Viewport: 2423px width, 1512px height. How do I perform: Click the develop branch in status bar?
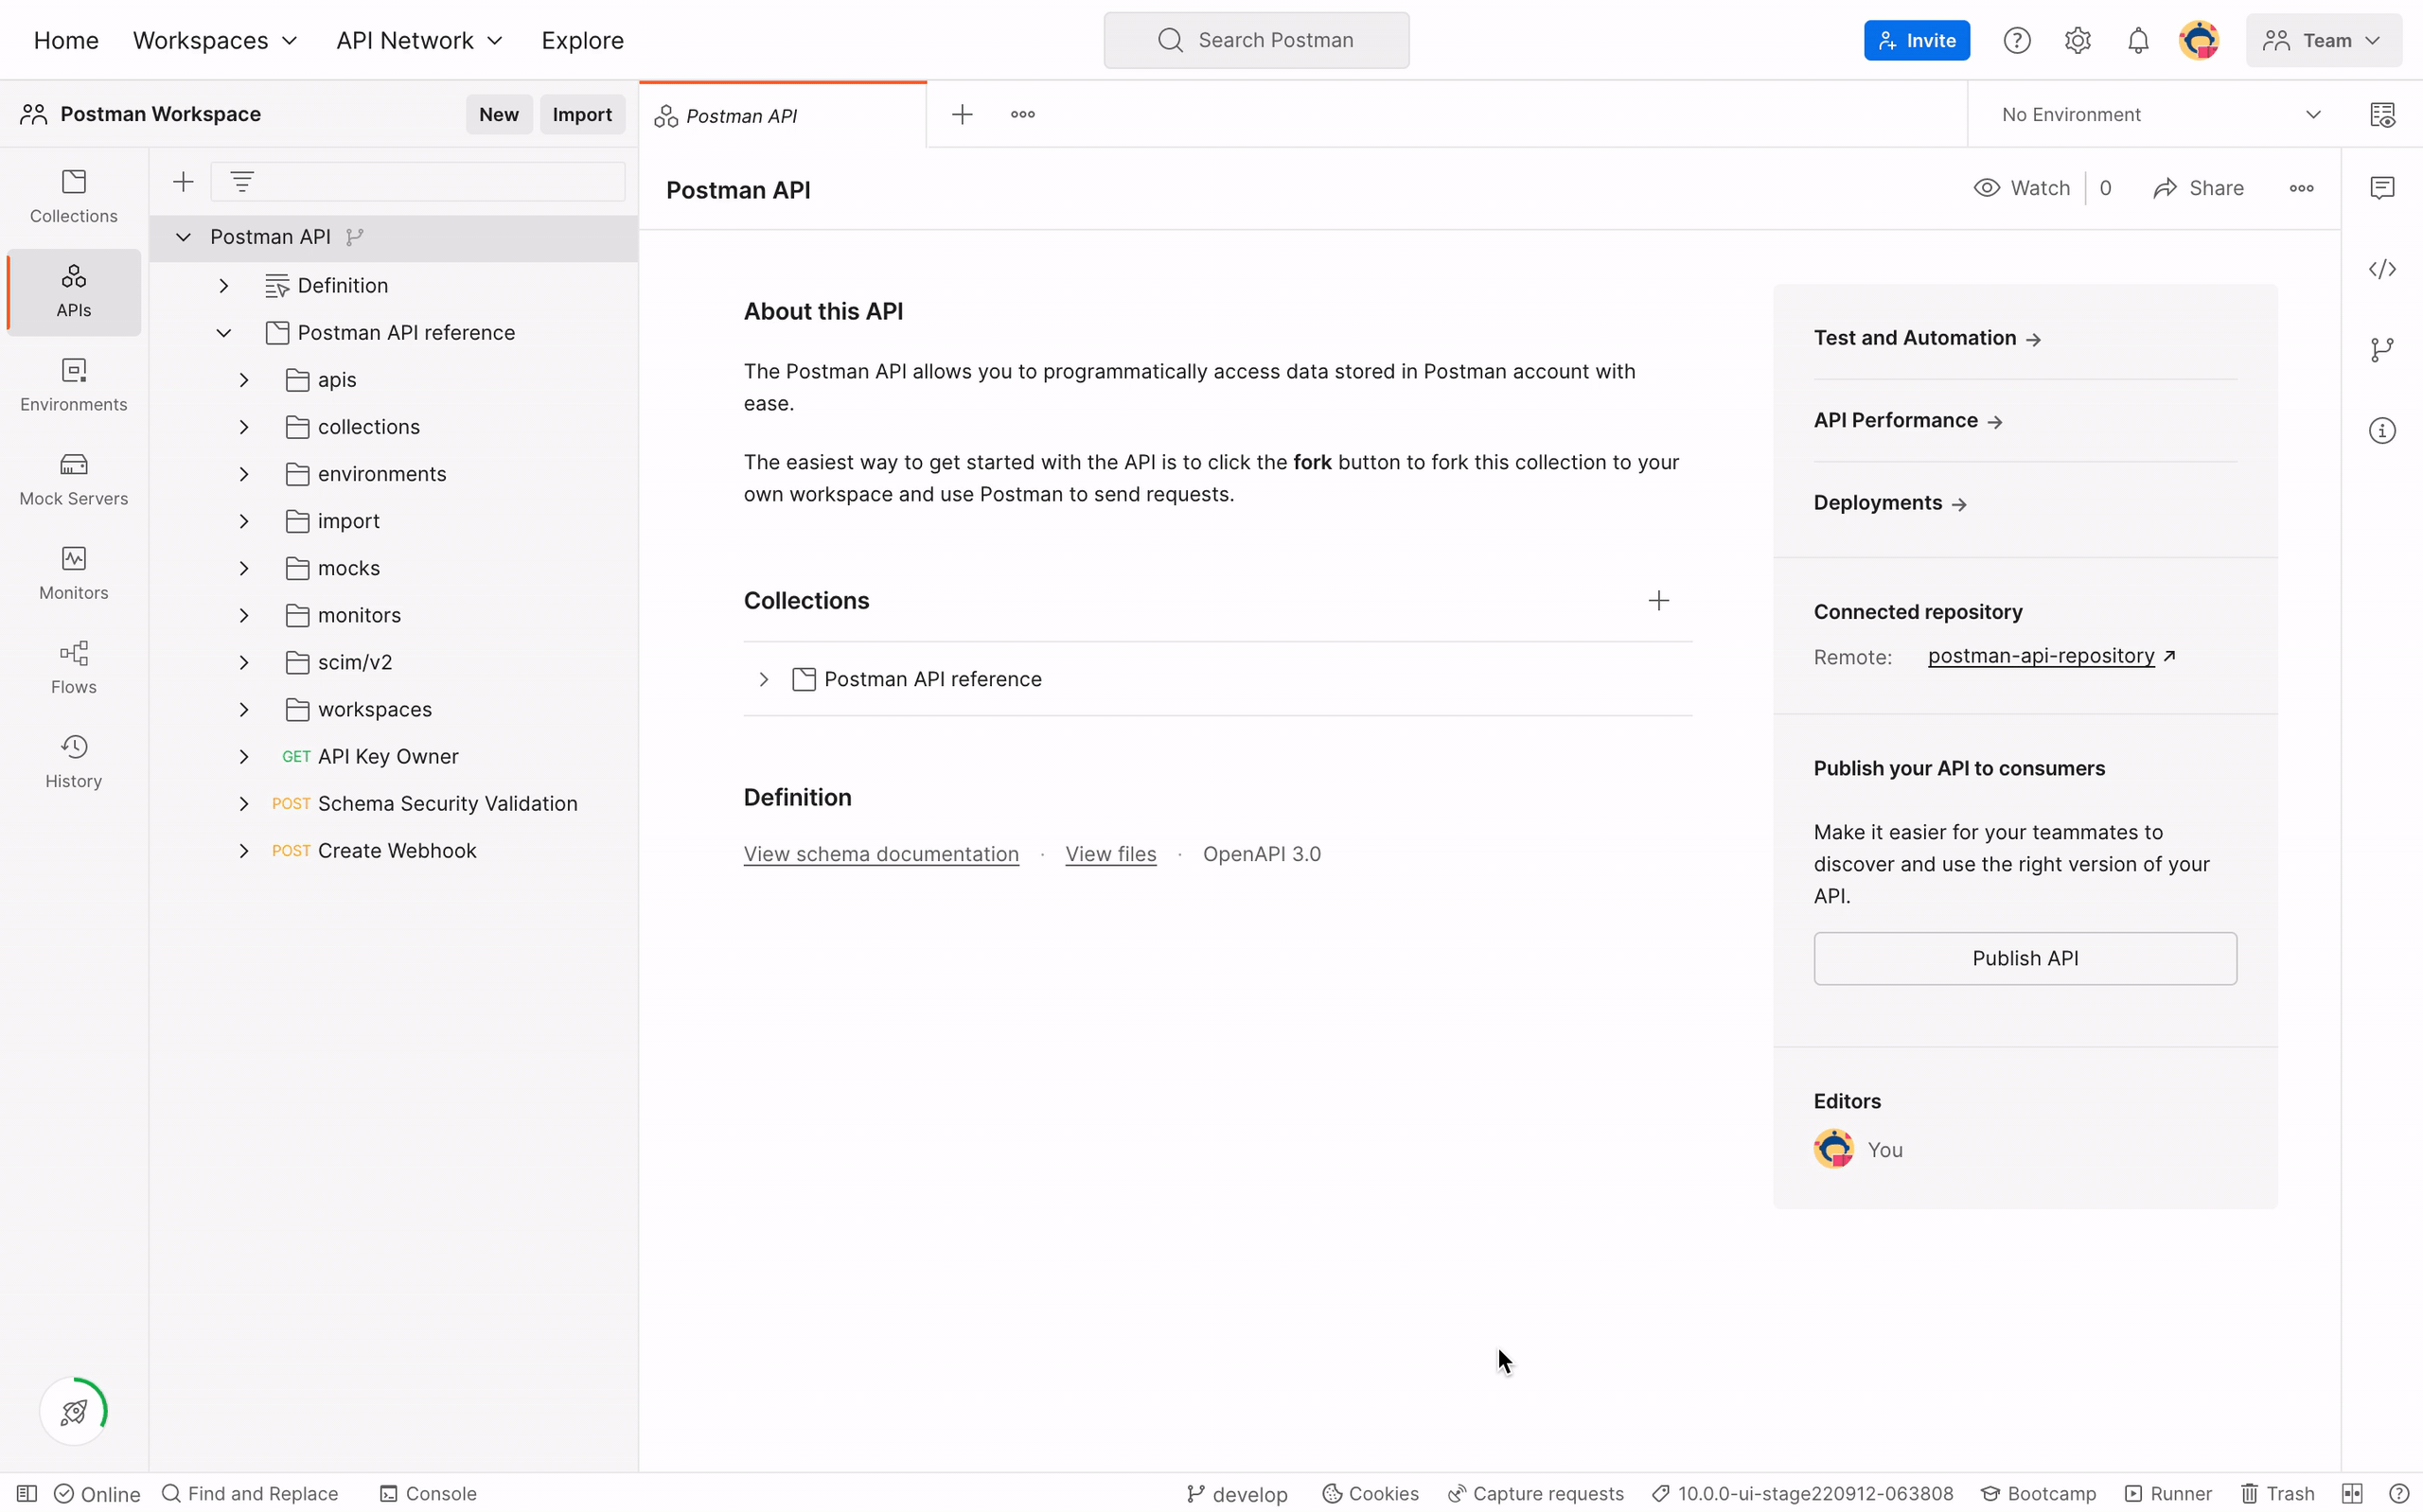[x=1236, y=1493]
